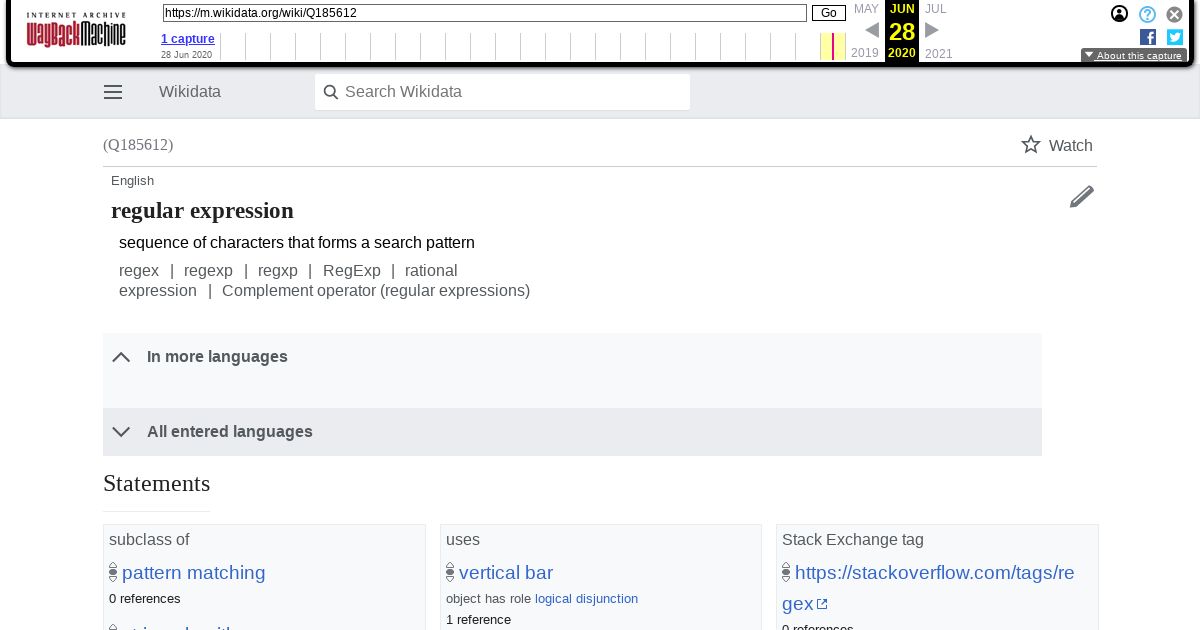The image size is (1200, 630).
Task: Go to next capture arrow
Action: [932, 30]
